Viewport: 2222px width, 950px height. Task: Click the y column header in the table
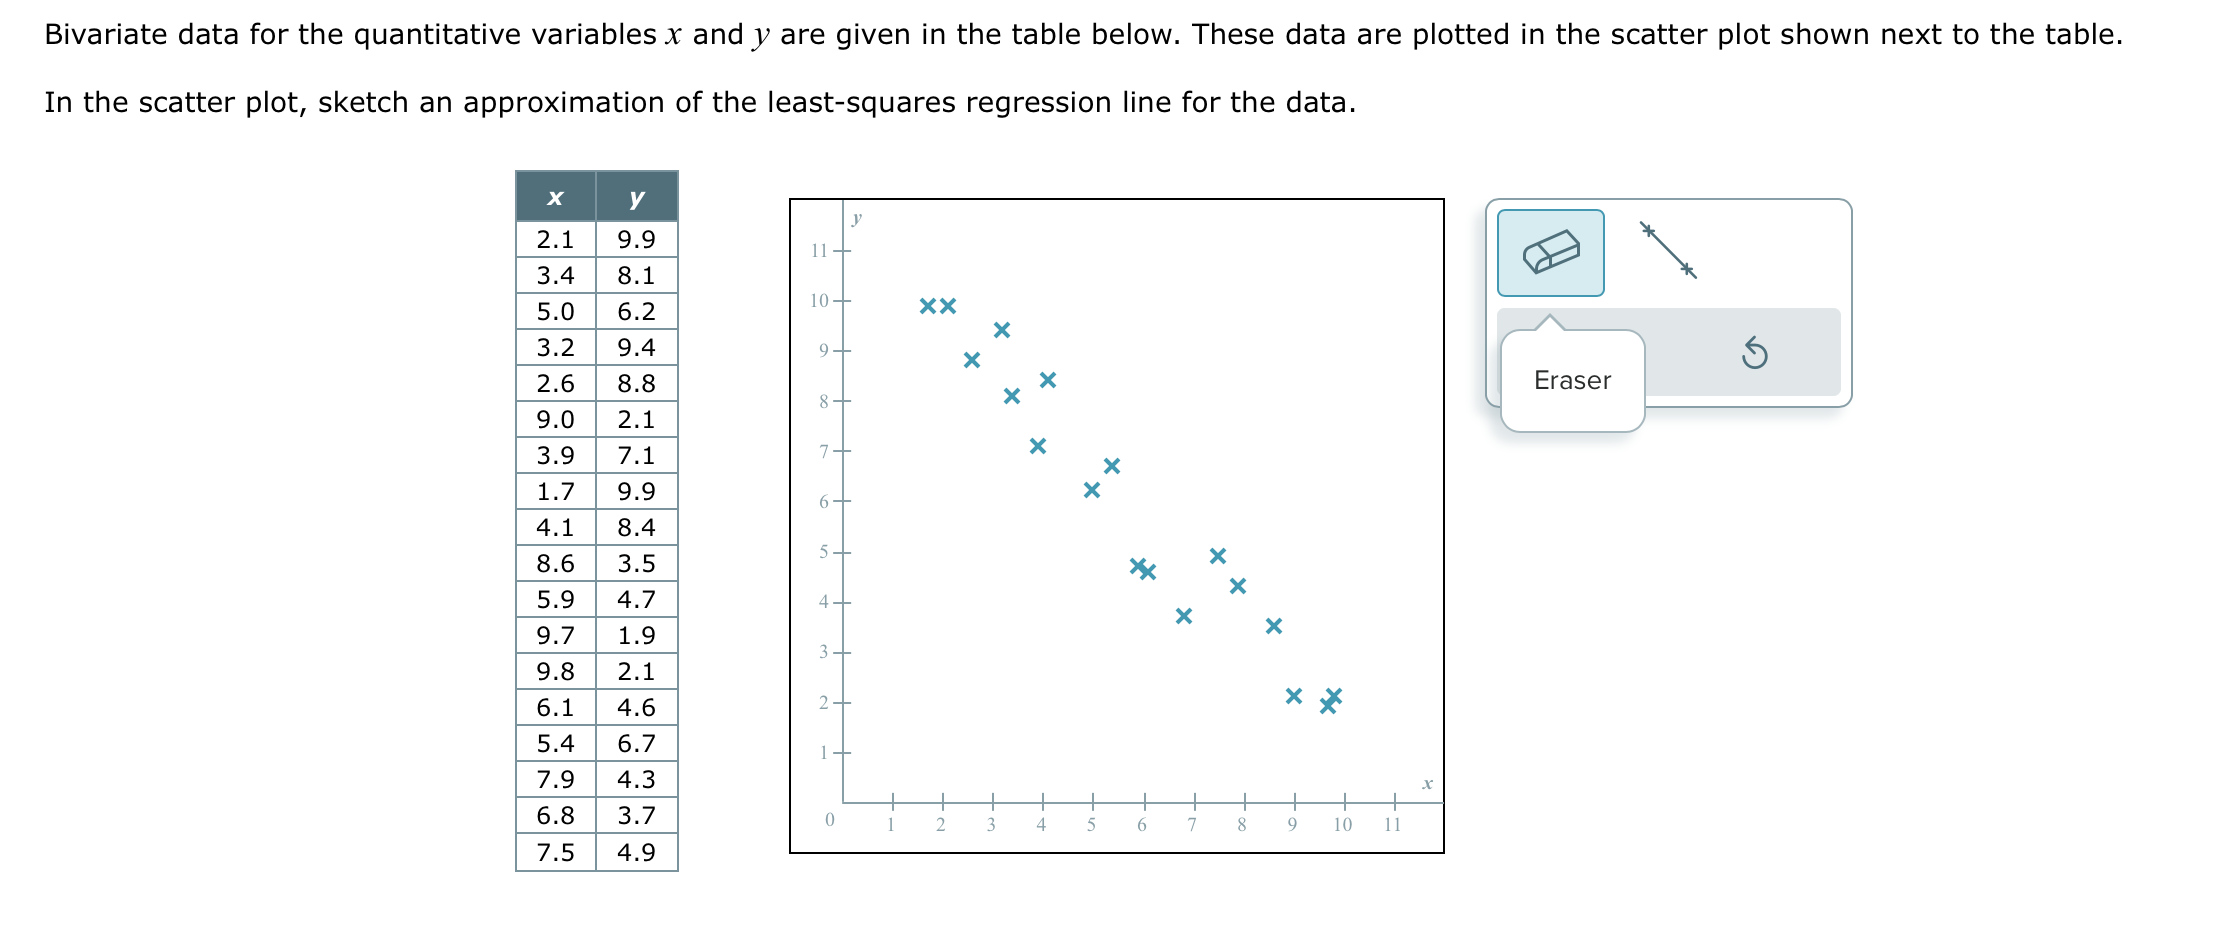(637, 197)
